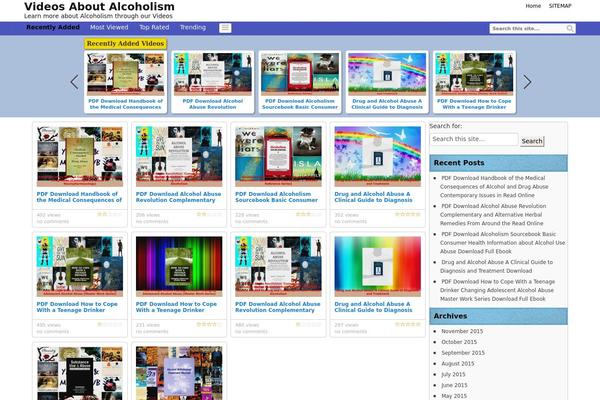Open first-row grid title 'PDF Download Alcohol Abuse Revolution Complementary'
The height and width of the screenshot is (400, 600).
click(178, 197)
